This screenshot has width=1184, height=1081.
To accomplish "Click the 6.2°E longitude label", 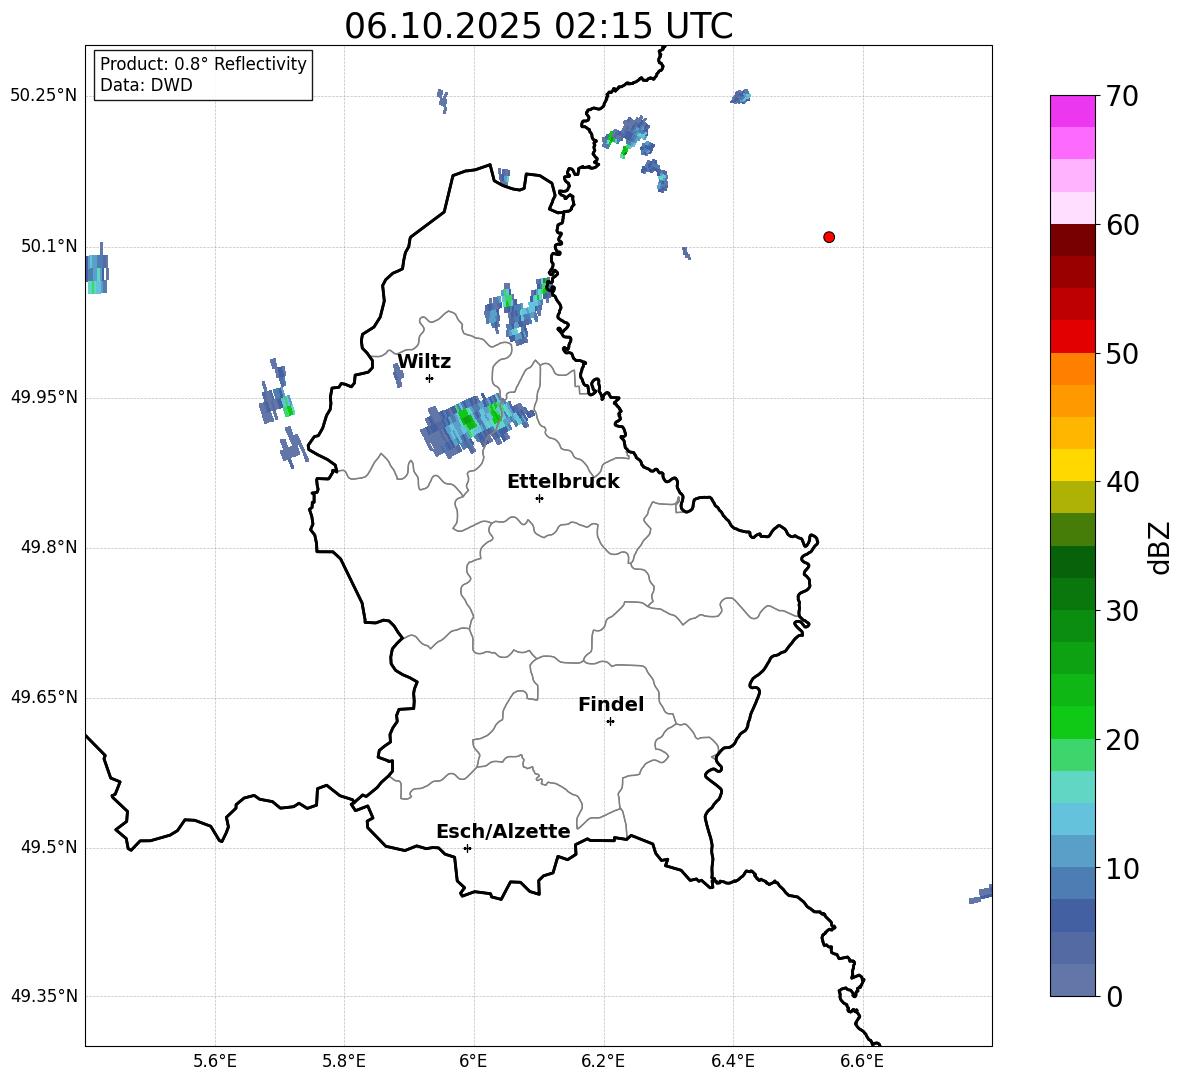I will (603, 1061).
